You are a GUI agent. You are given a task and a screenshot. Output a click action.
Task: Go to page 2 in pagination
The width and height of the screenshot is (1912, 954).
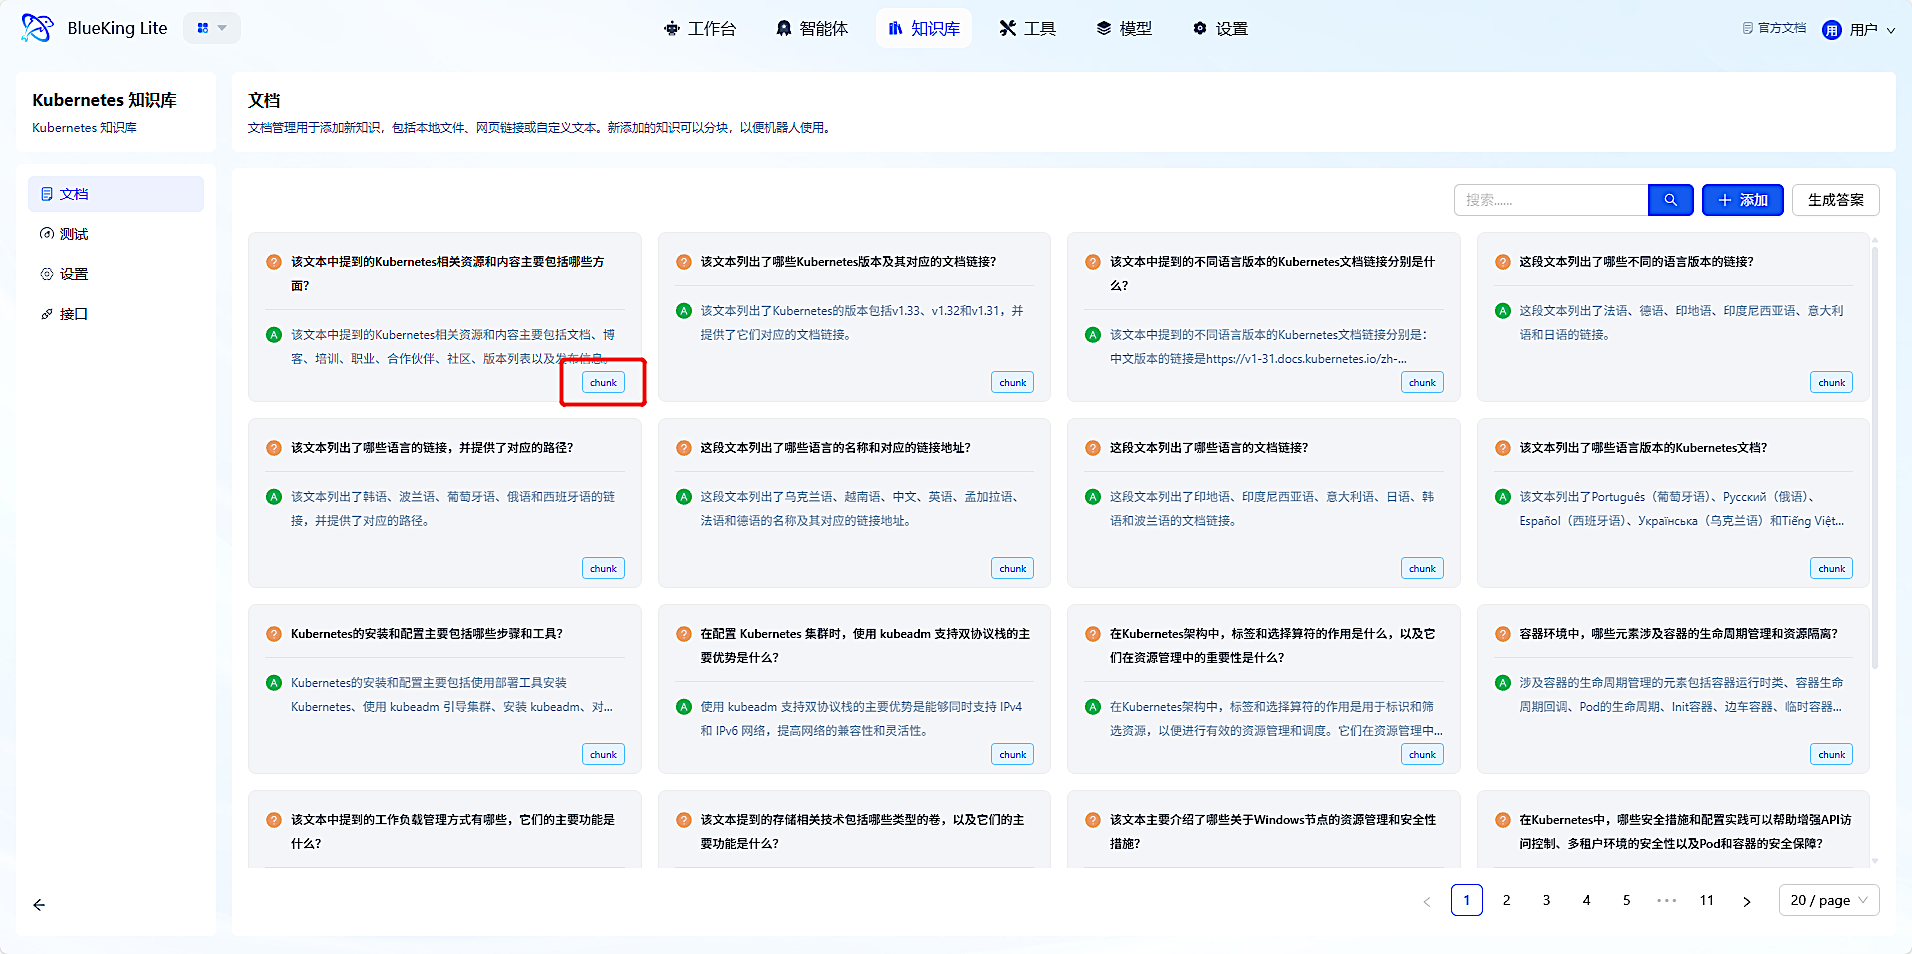click(1506, 900)
